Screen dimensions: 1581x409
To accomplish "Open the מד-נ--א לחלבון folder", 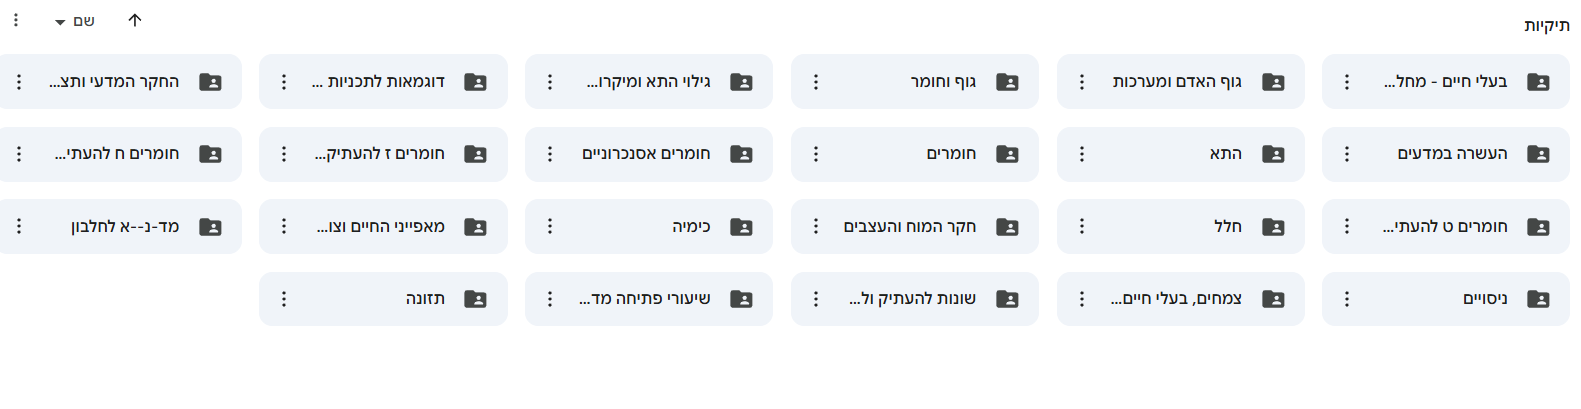I will tap(125, 227).
